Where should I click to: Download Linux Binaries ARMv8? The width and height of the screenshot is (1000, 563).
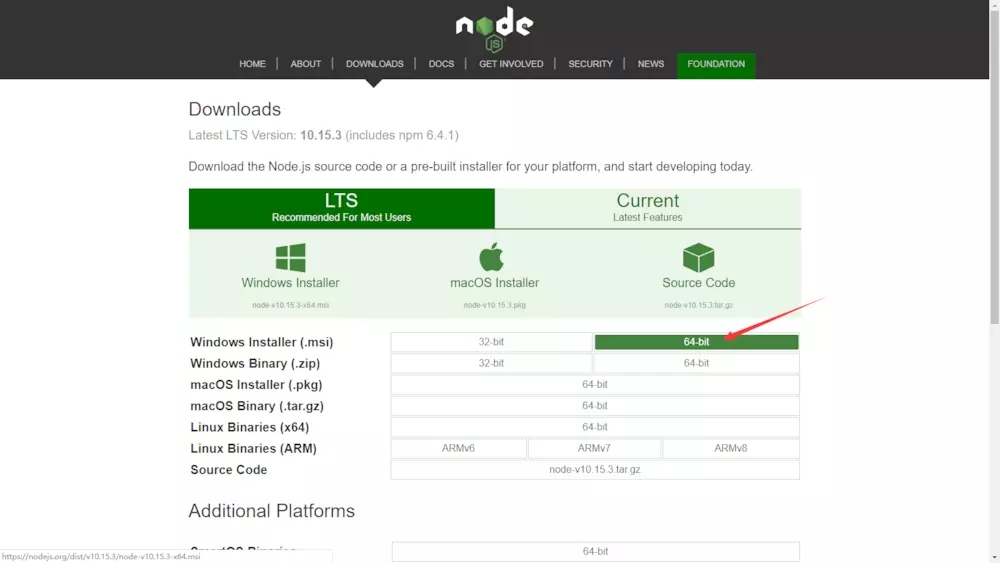point(731,448)
